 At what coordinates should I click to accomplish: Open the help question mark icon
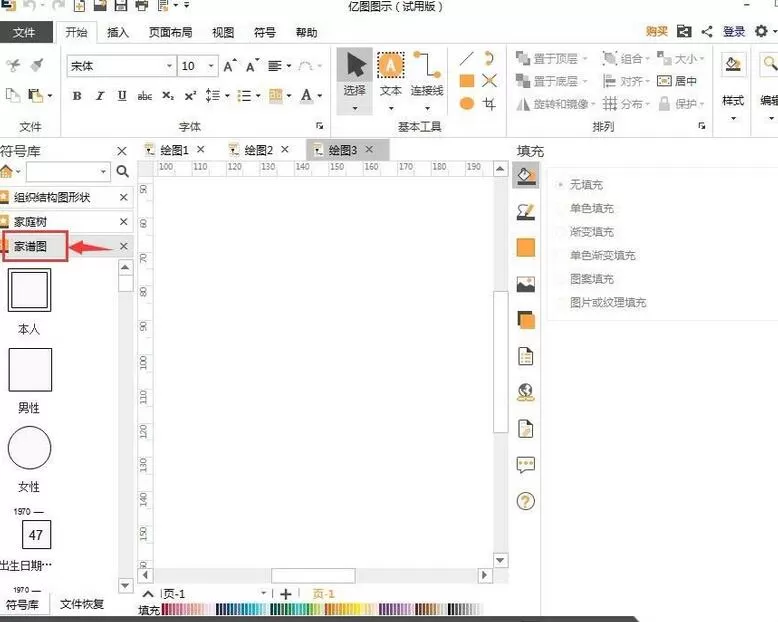tap(525, 501)
